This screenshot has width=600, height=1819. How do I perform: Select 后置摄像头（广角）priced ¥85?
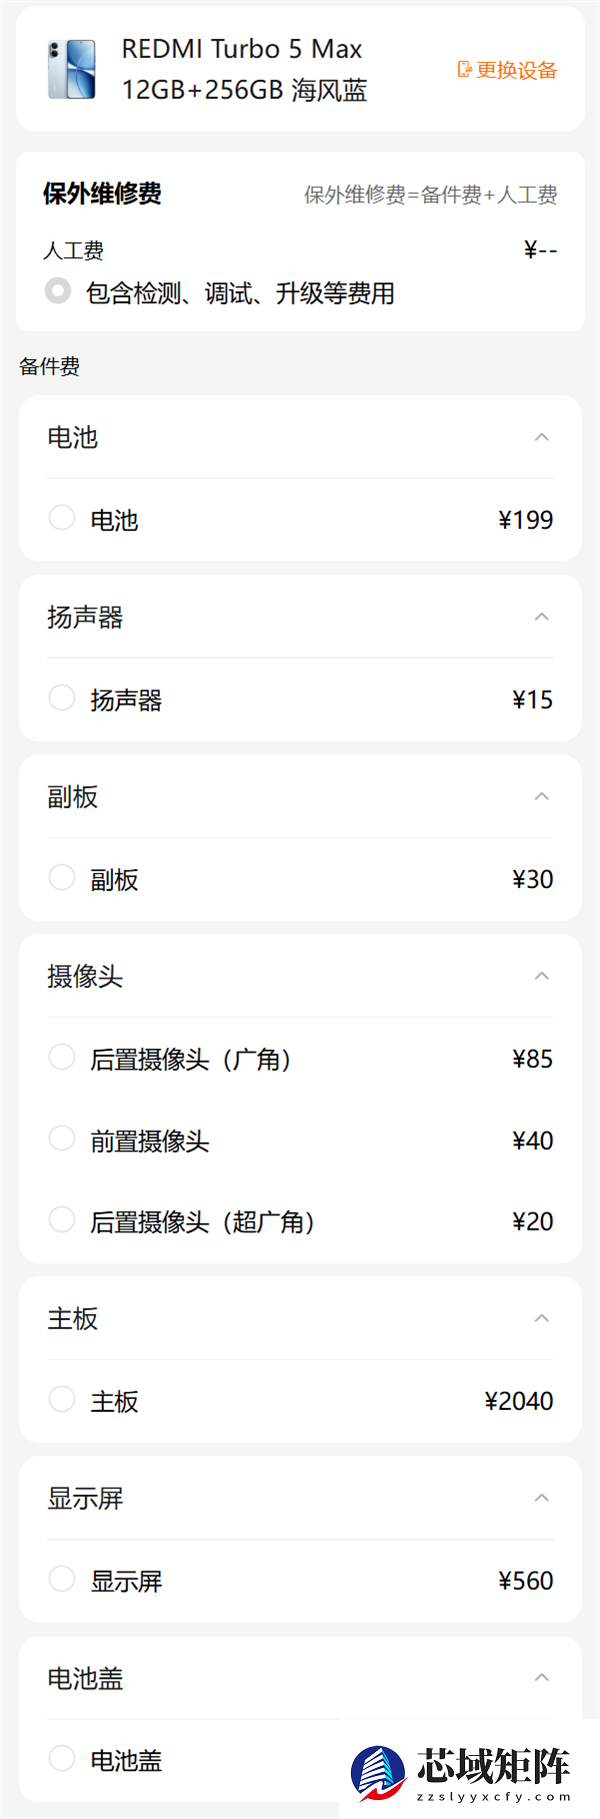pos(61,1057)
